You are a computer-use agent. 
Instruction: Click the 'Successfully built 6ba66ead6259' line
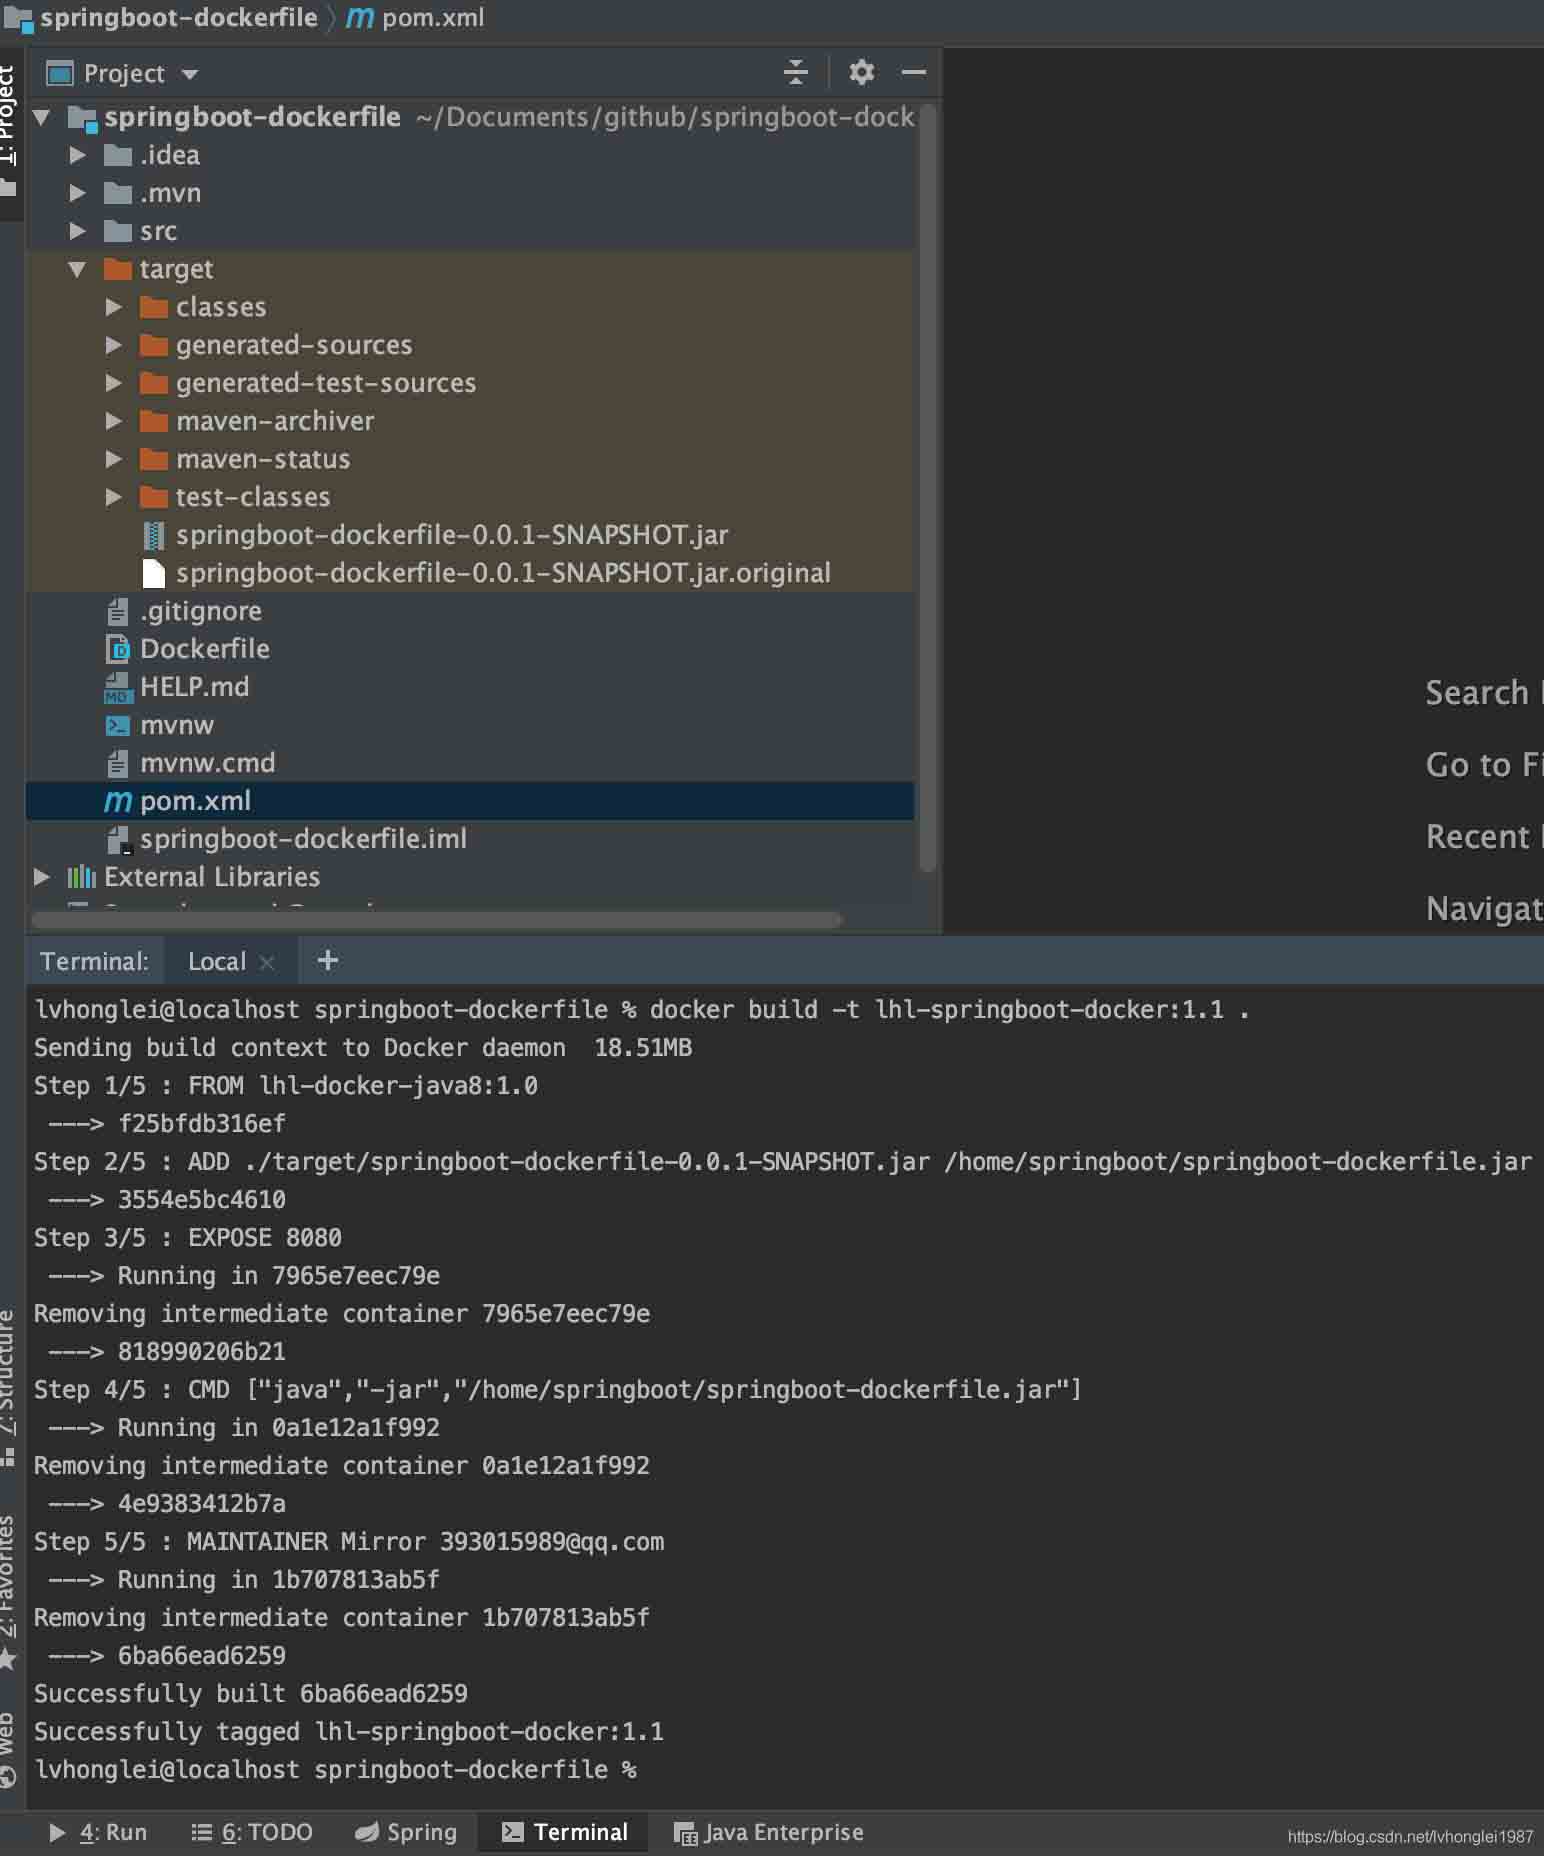(251, 1694)
